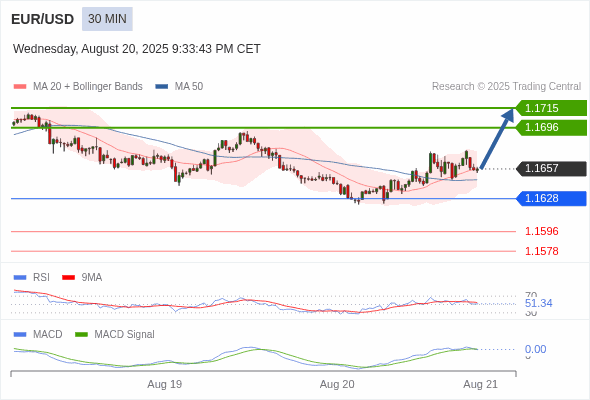Click the Aug 19 date axis label
This screenshot has width=590, height=400.
click(164, 384)
